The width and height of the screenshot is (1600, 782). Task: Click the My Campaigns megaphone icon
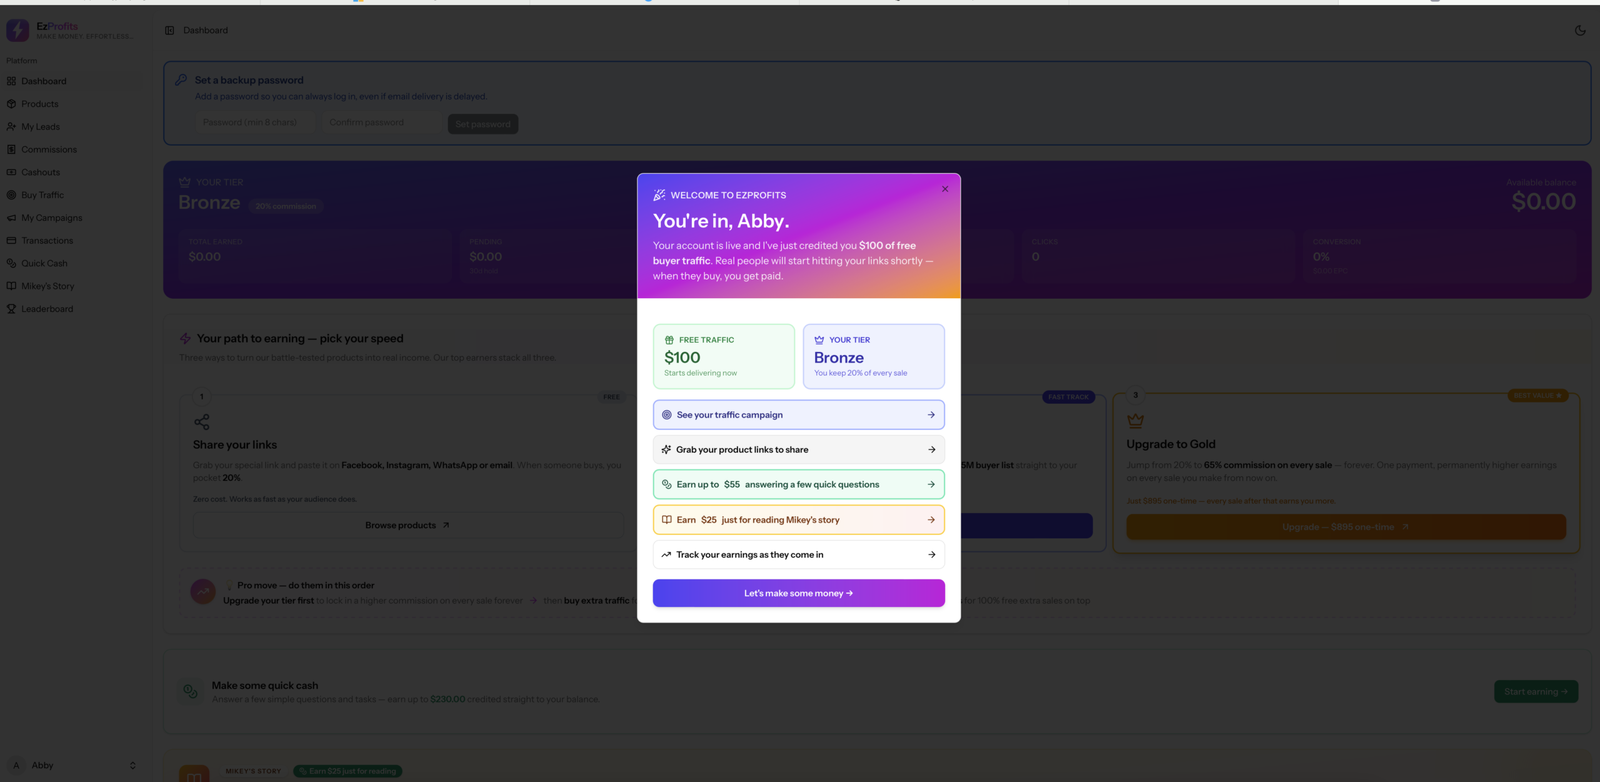(x=11, y=218)
